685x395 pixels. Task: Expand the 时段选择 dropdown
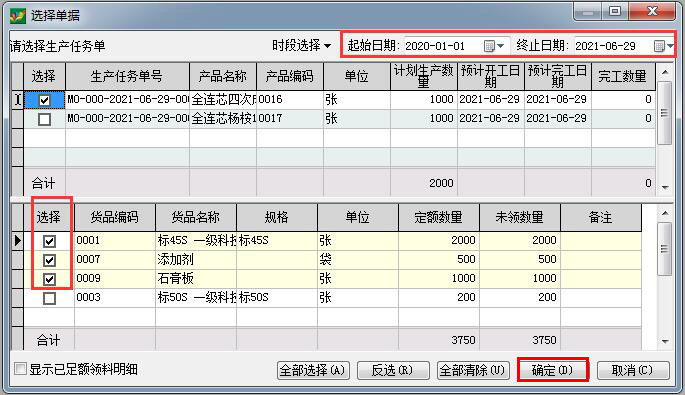click(x=301, y=45)
